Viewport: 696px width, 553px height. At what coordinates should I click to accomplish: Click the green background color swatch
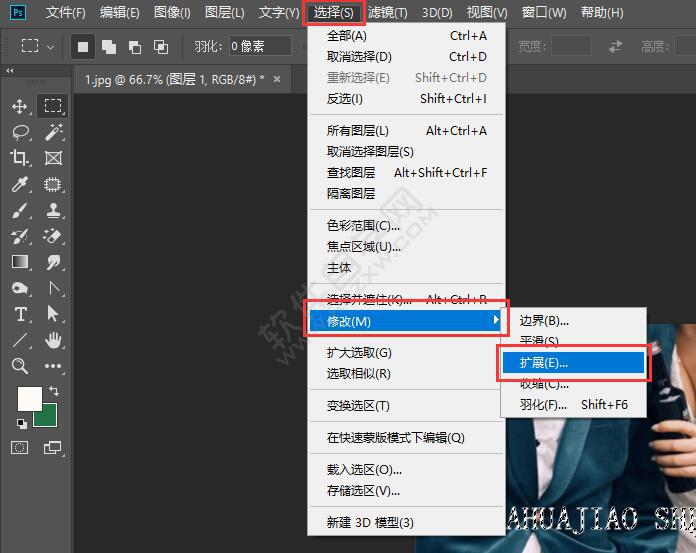click(47, 417)
